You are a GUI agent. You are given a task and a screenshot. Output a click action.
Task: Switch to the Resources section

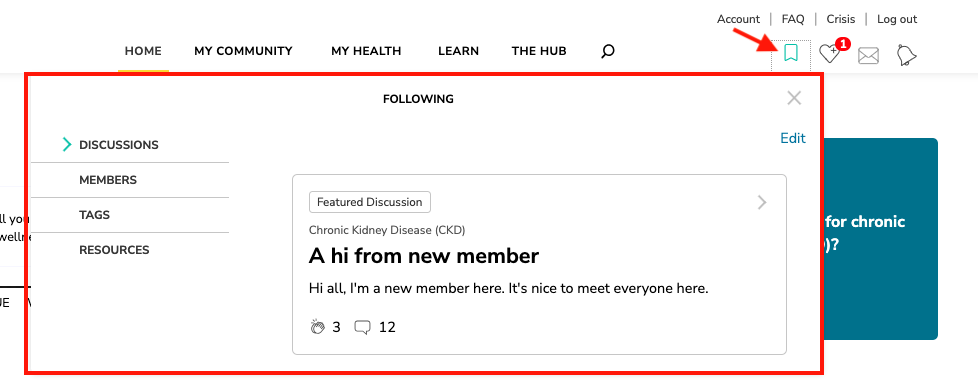(114, 250)
